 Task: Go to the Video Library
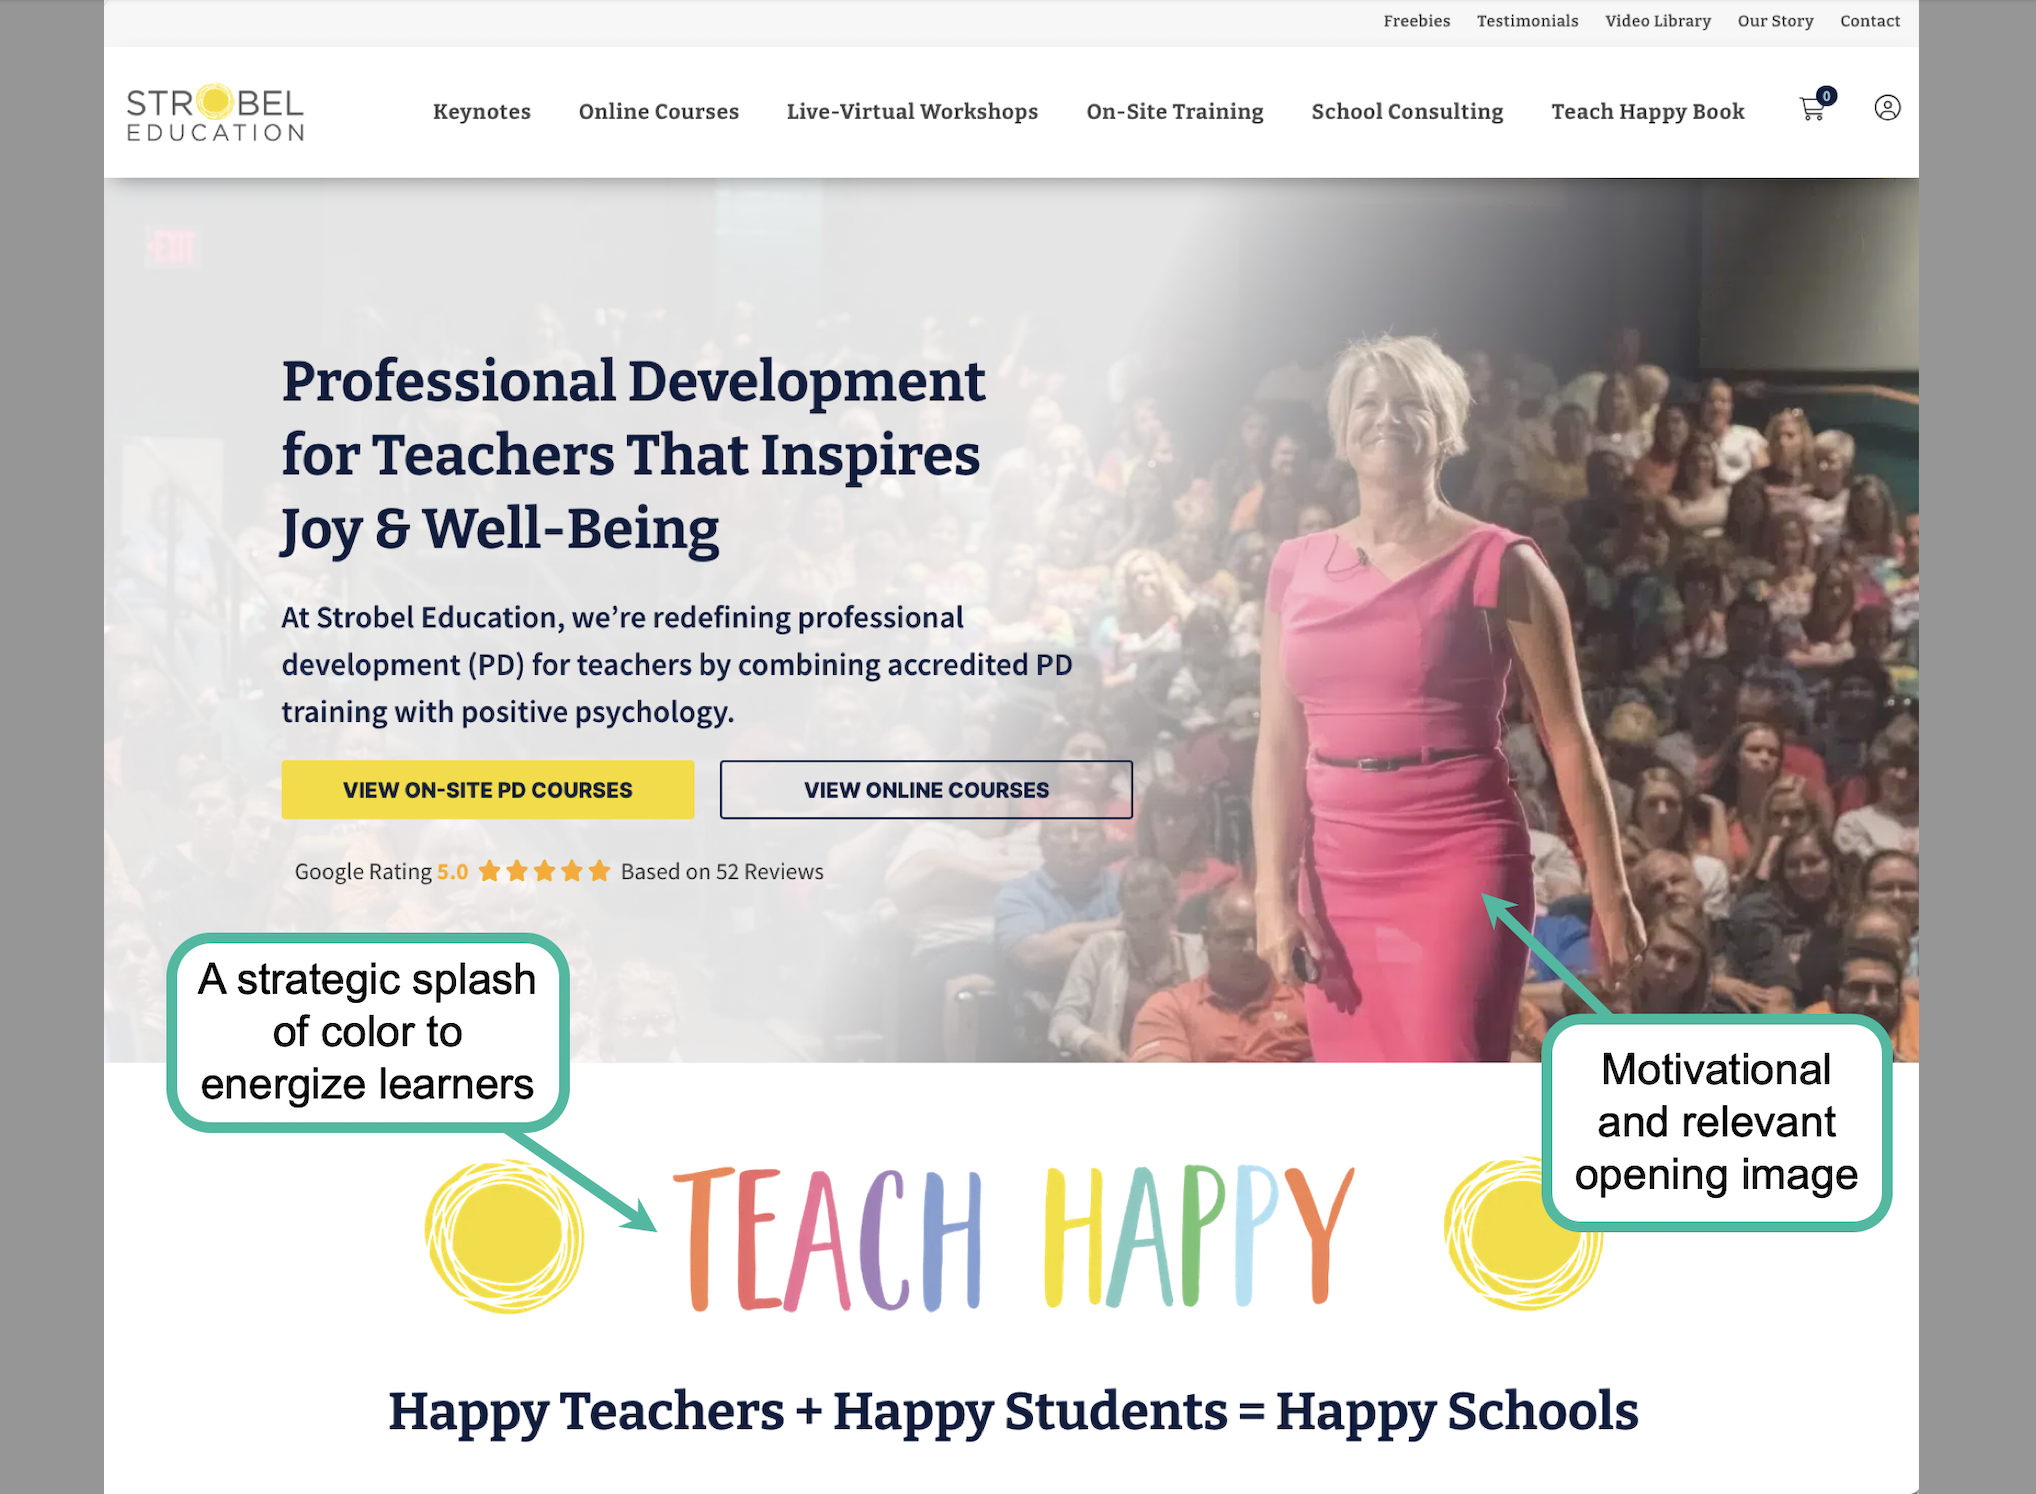[x=1658, y=21]
